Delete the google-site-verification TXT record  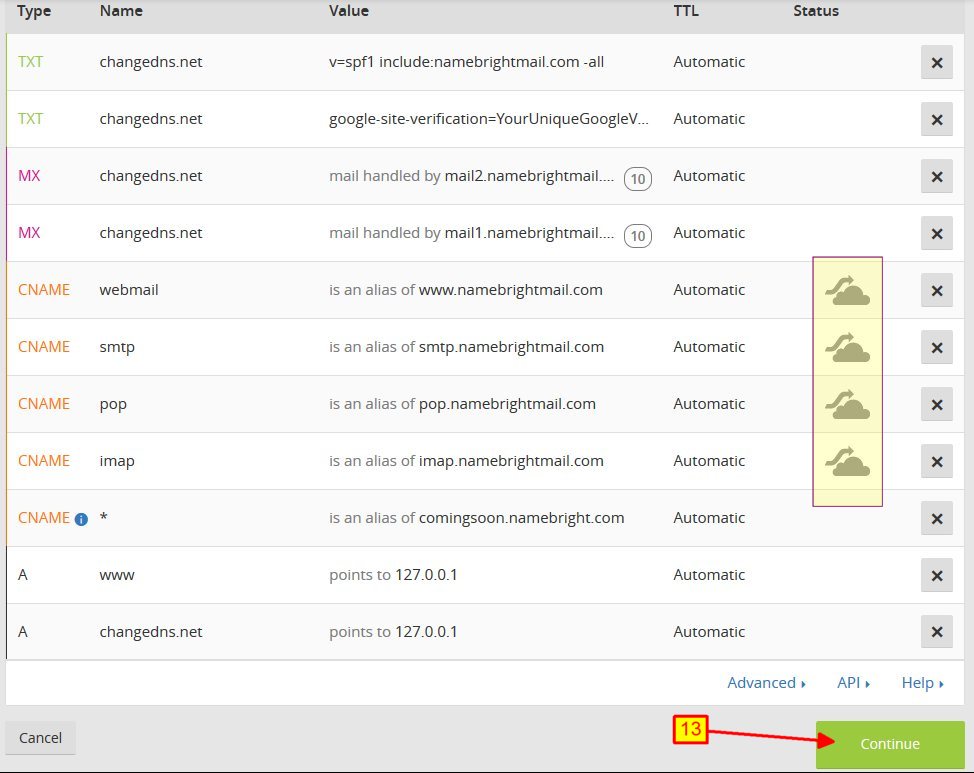(936, 119)
